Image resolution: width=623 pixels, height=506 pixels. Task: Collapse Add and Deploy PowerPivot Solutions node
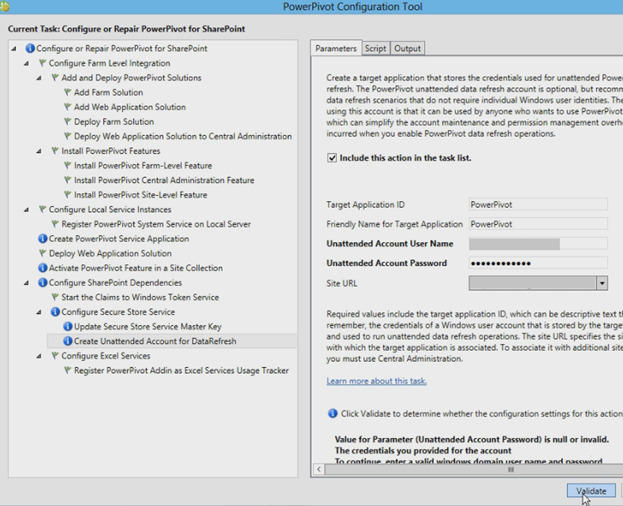point(39,78)
